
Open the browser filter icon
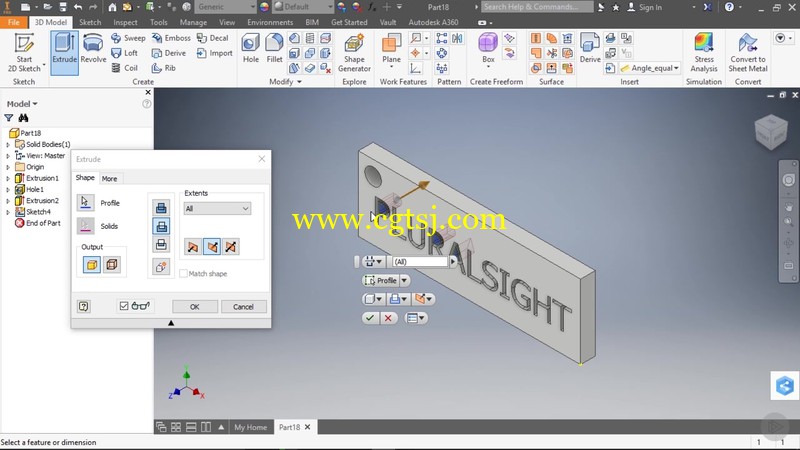(9, 118)
